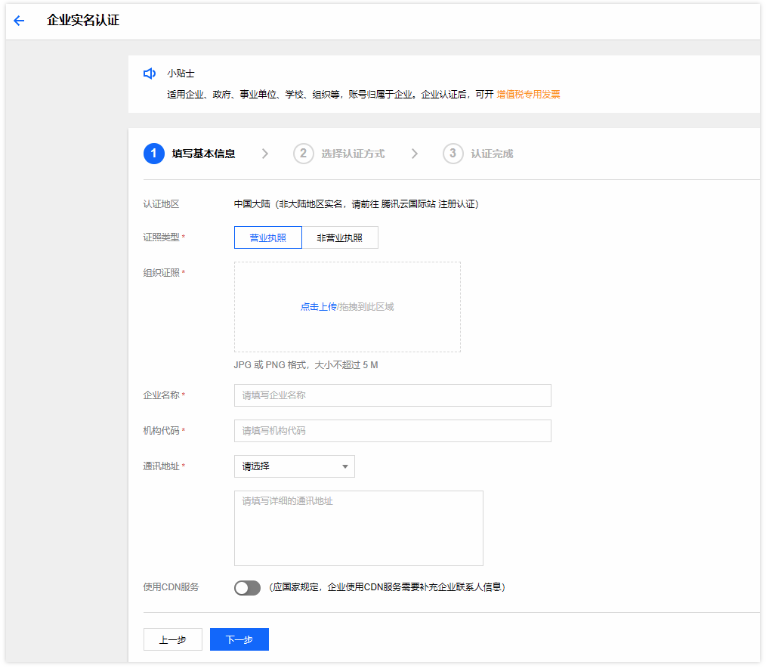Image resolution: width=768 pixels, height=667 pixels.
Task: Focus the 机构代码 input field
Action: tap(393, 430)
